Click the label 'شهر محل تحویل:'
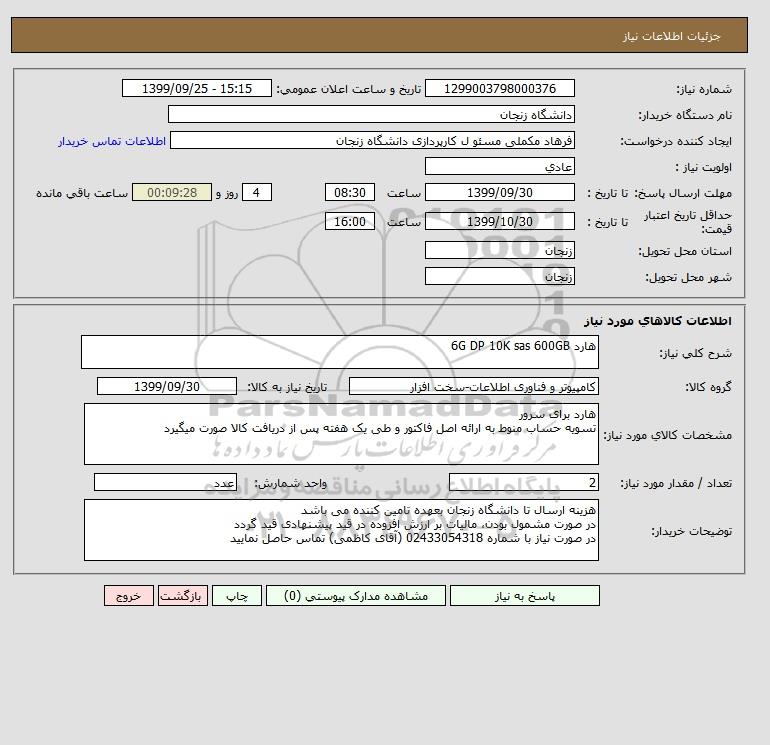 coord(688,277)
